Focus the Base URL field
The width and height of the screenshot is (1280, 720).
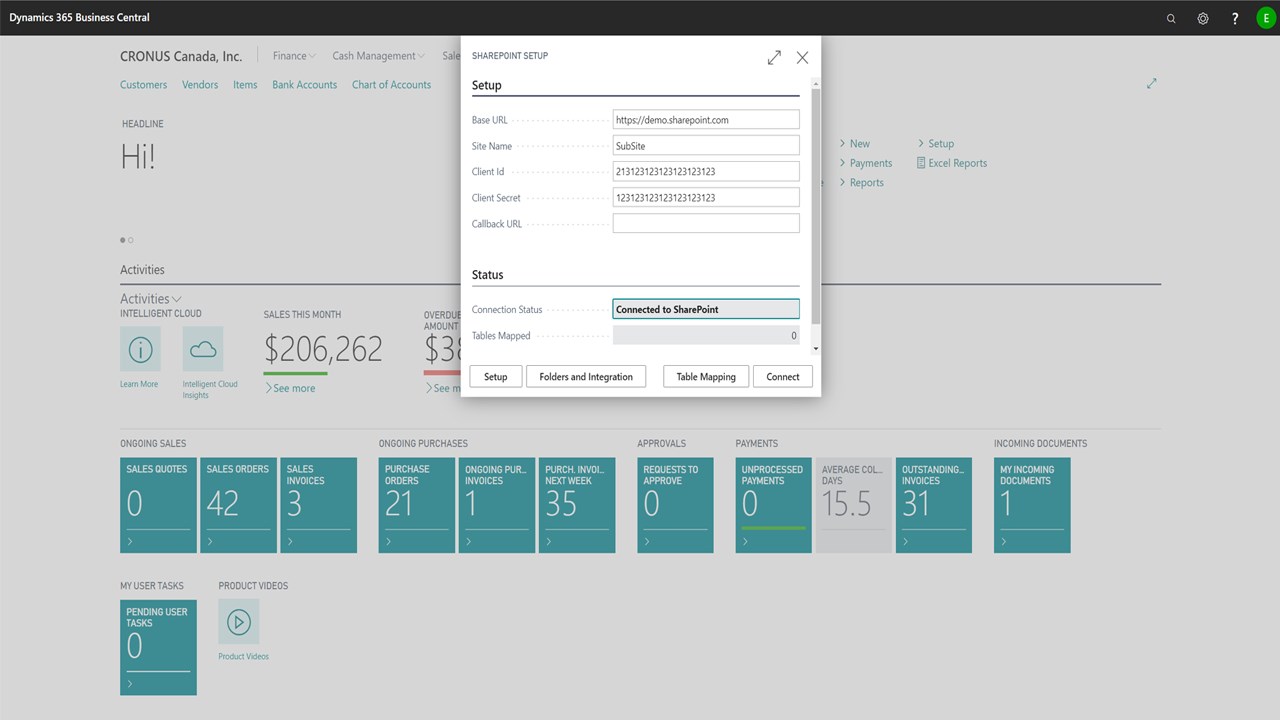[x=706, y=120]
